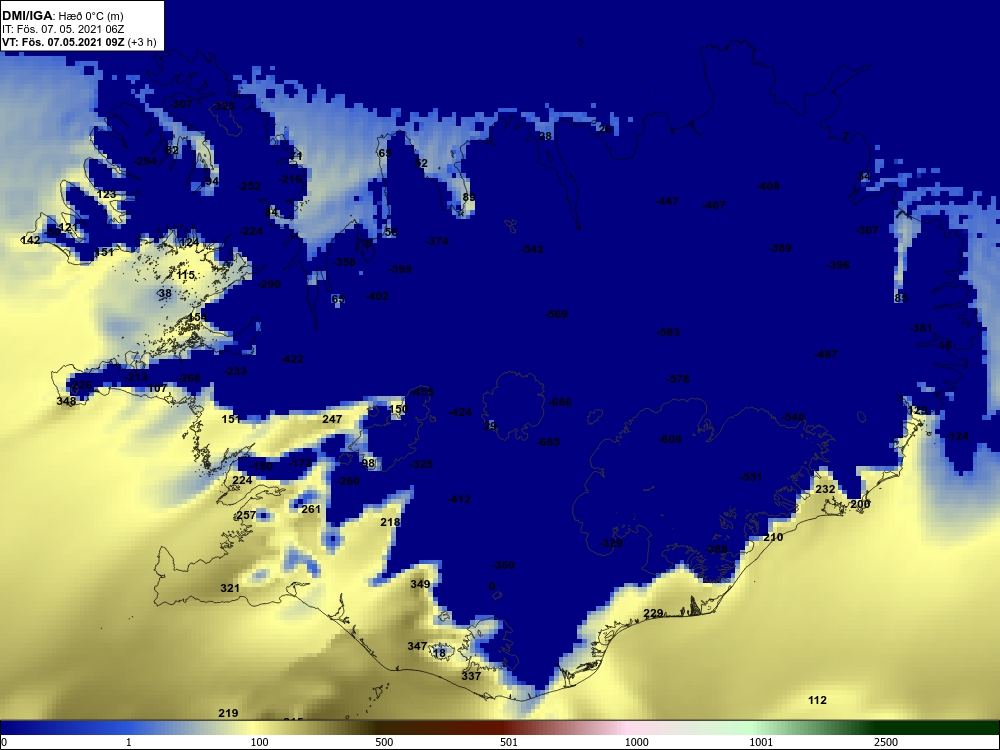The image size is (1000, 750).
Task: Click the '100' label on the color scale
Action: click(259, 742)
